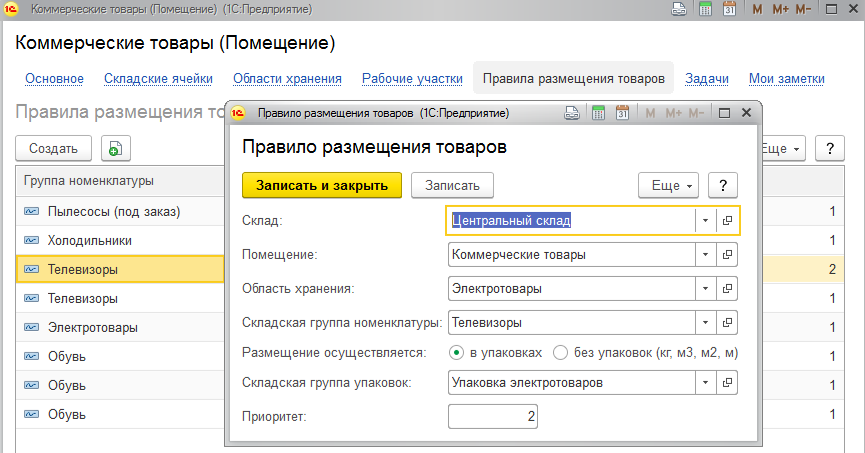The width and height of the screenshot is (865, 453).
Task: Select the "без упаковок" radio option
Action: (x=560, y=352)
